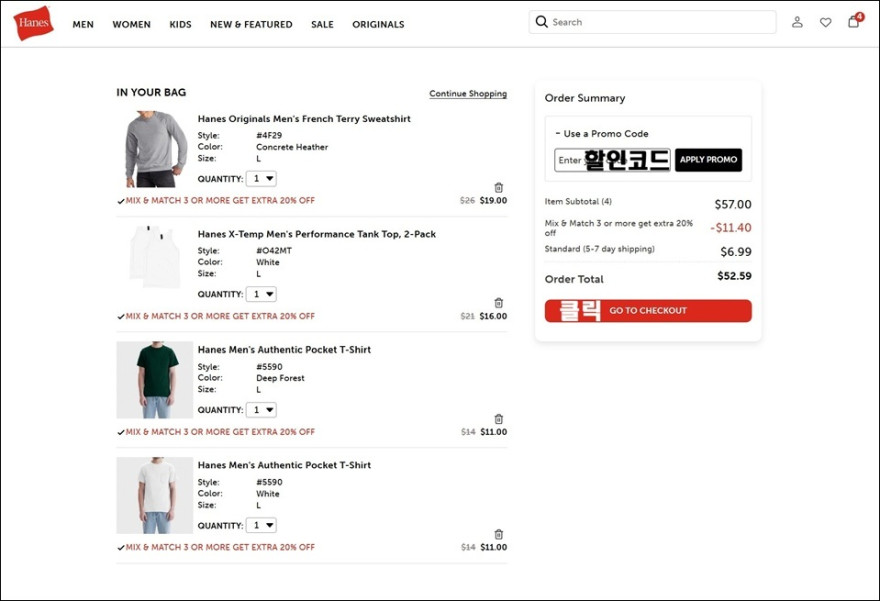Click Mix & Match offer under Sweatshirt
The width and height of the screenshot is (880, 601).
[x=220, y=200]
